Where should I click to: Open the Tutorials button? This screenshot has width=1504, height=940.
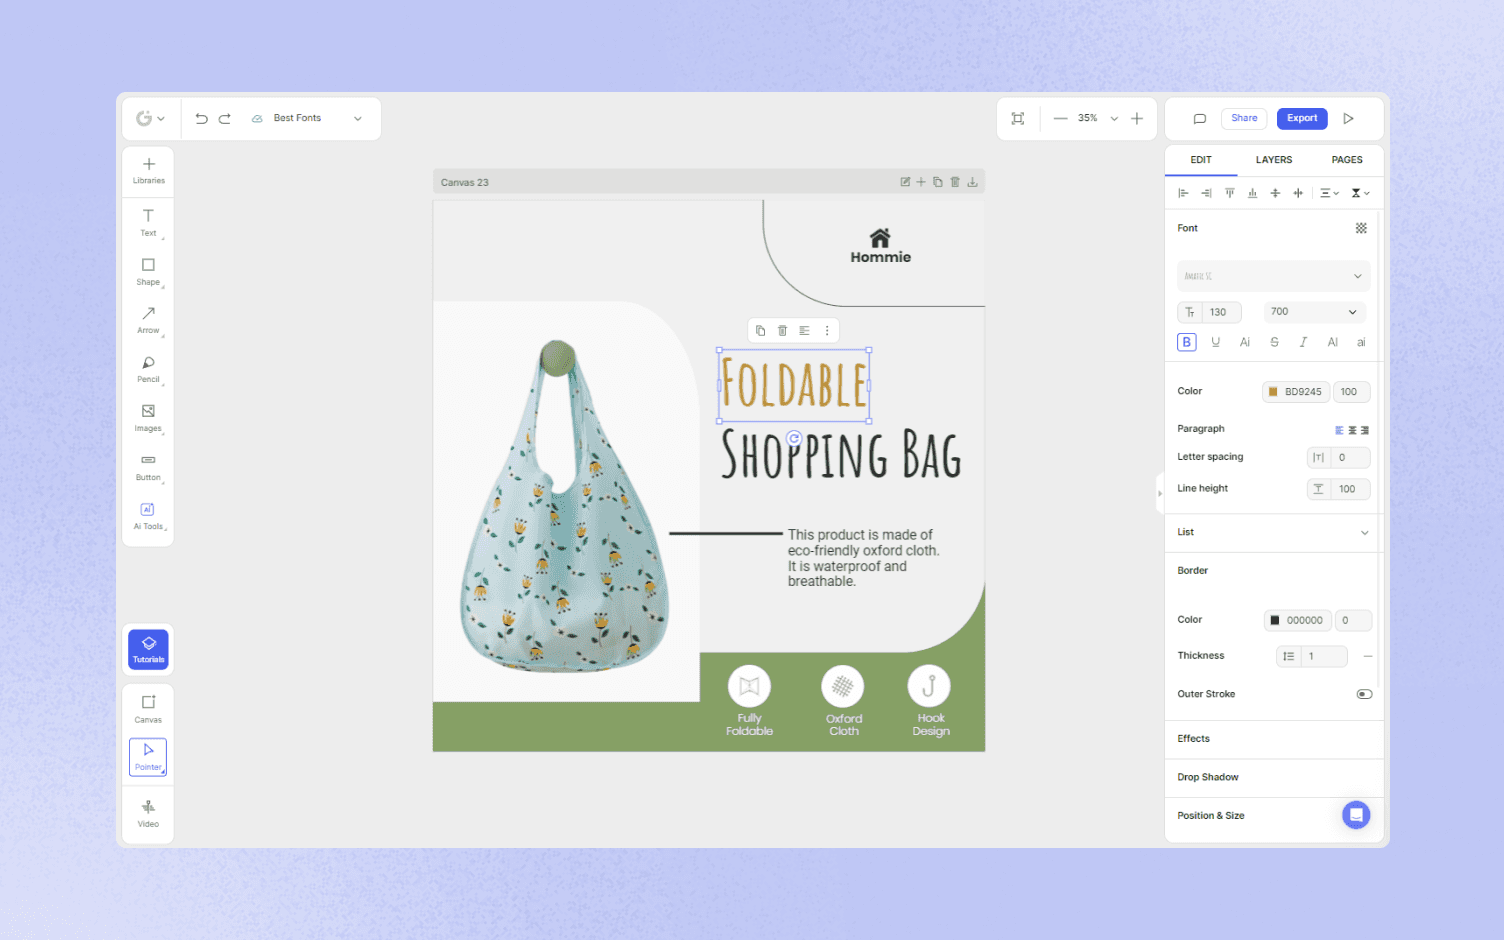pyautogui.click(x=148, y=649)
